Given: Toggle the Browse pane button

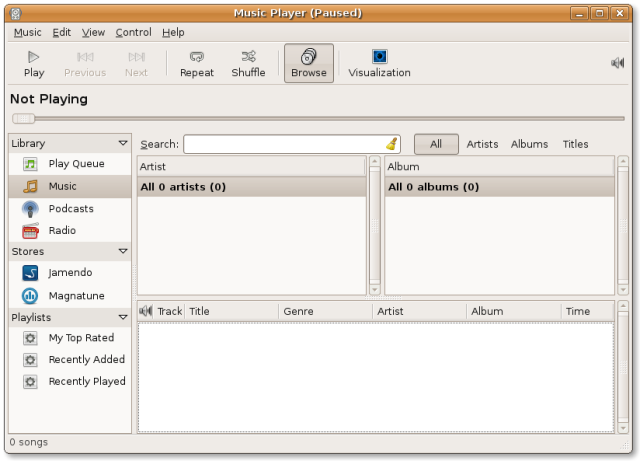Looking at the screenshot, I should pyautogui.click(x=309, y=63).
